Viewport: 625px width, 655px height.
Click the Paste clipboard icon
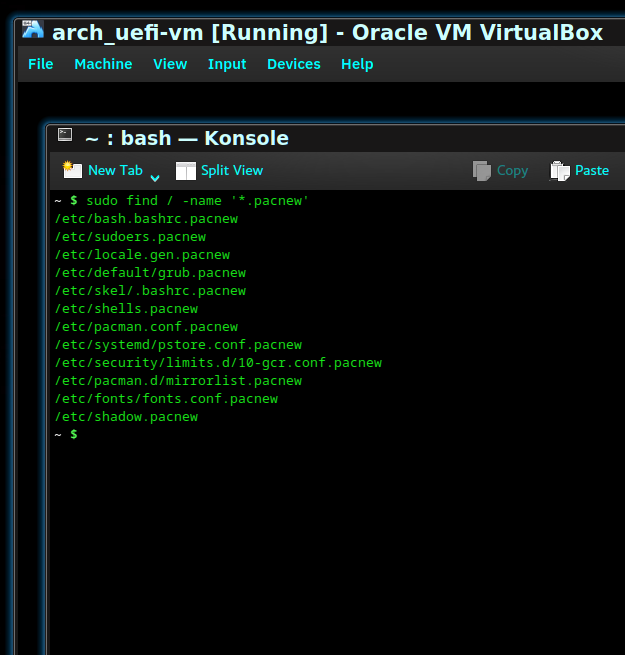[x=560, y=171]
